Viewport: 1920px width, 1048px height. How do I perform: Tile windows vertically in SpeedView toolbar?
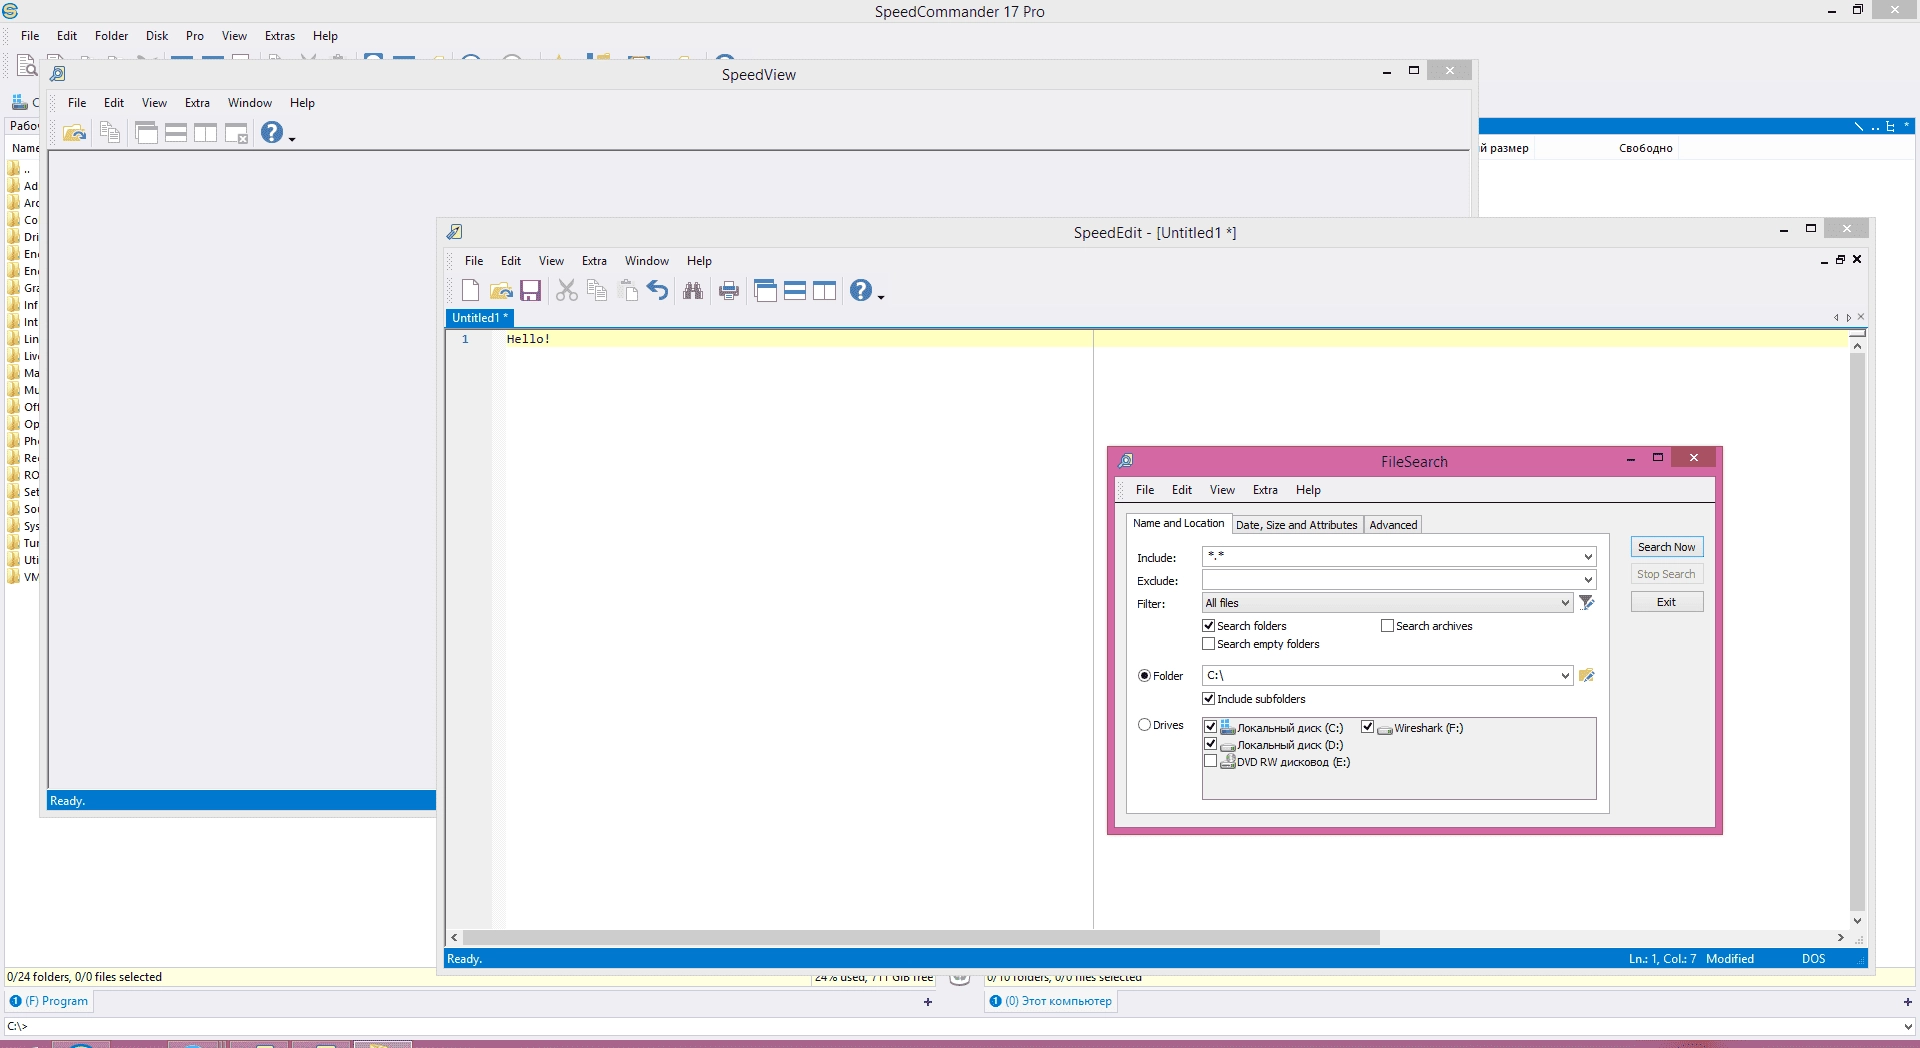point(205,132)
